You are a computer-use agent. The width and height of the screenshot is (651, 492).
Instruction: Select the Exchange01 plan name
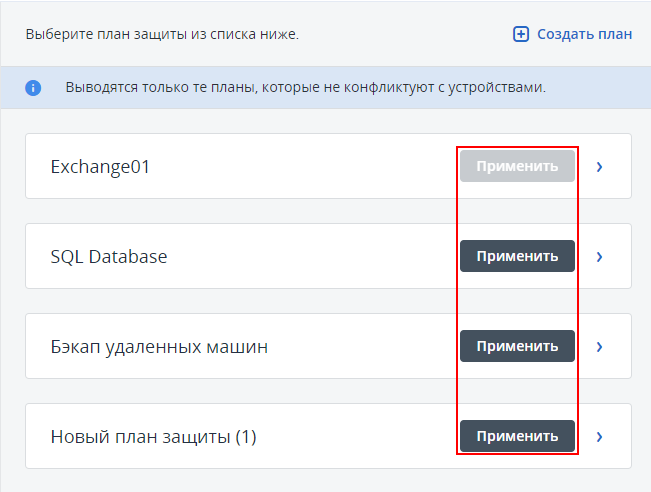coord(100,167)
